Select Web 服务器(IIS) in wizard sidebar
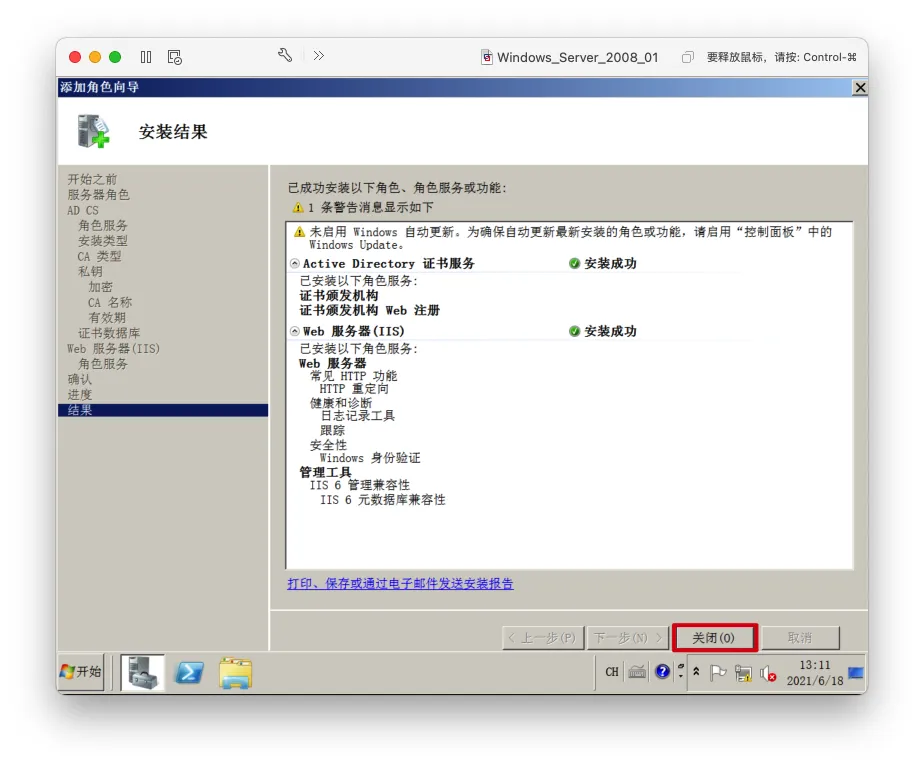The height and width of the screenshot is (769, 924). [113, 348]
